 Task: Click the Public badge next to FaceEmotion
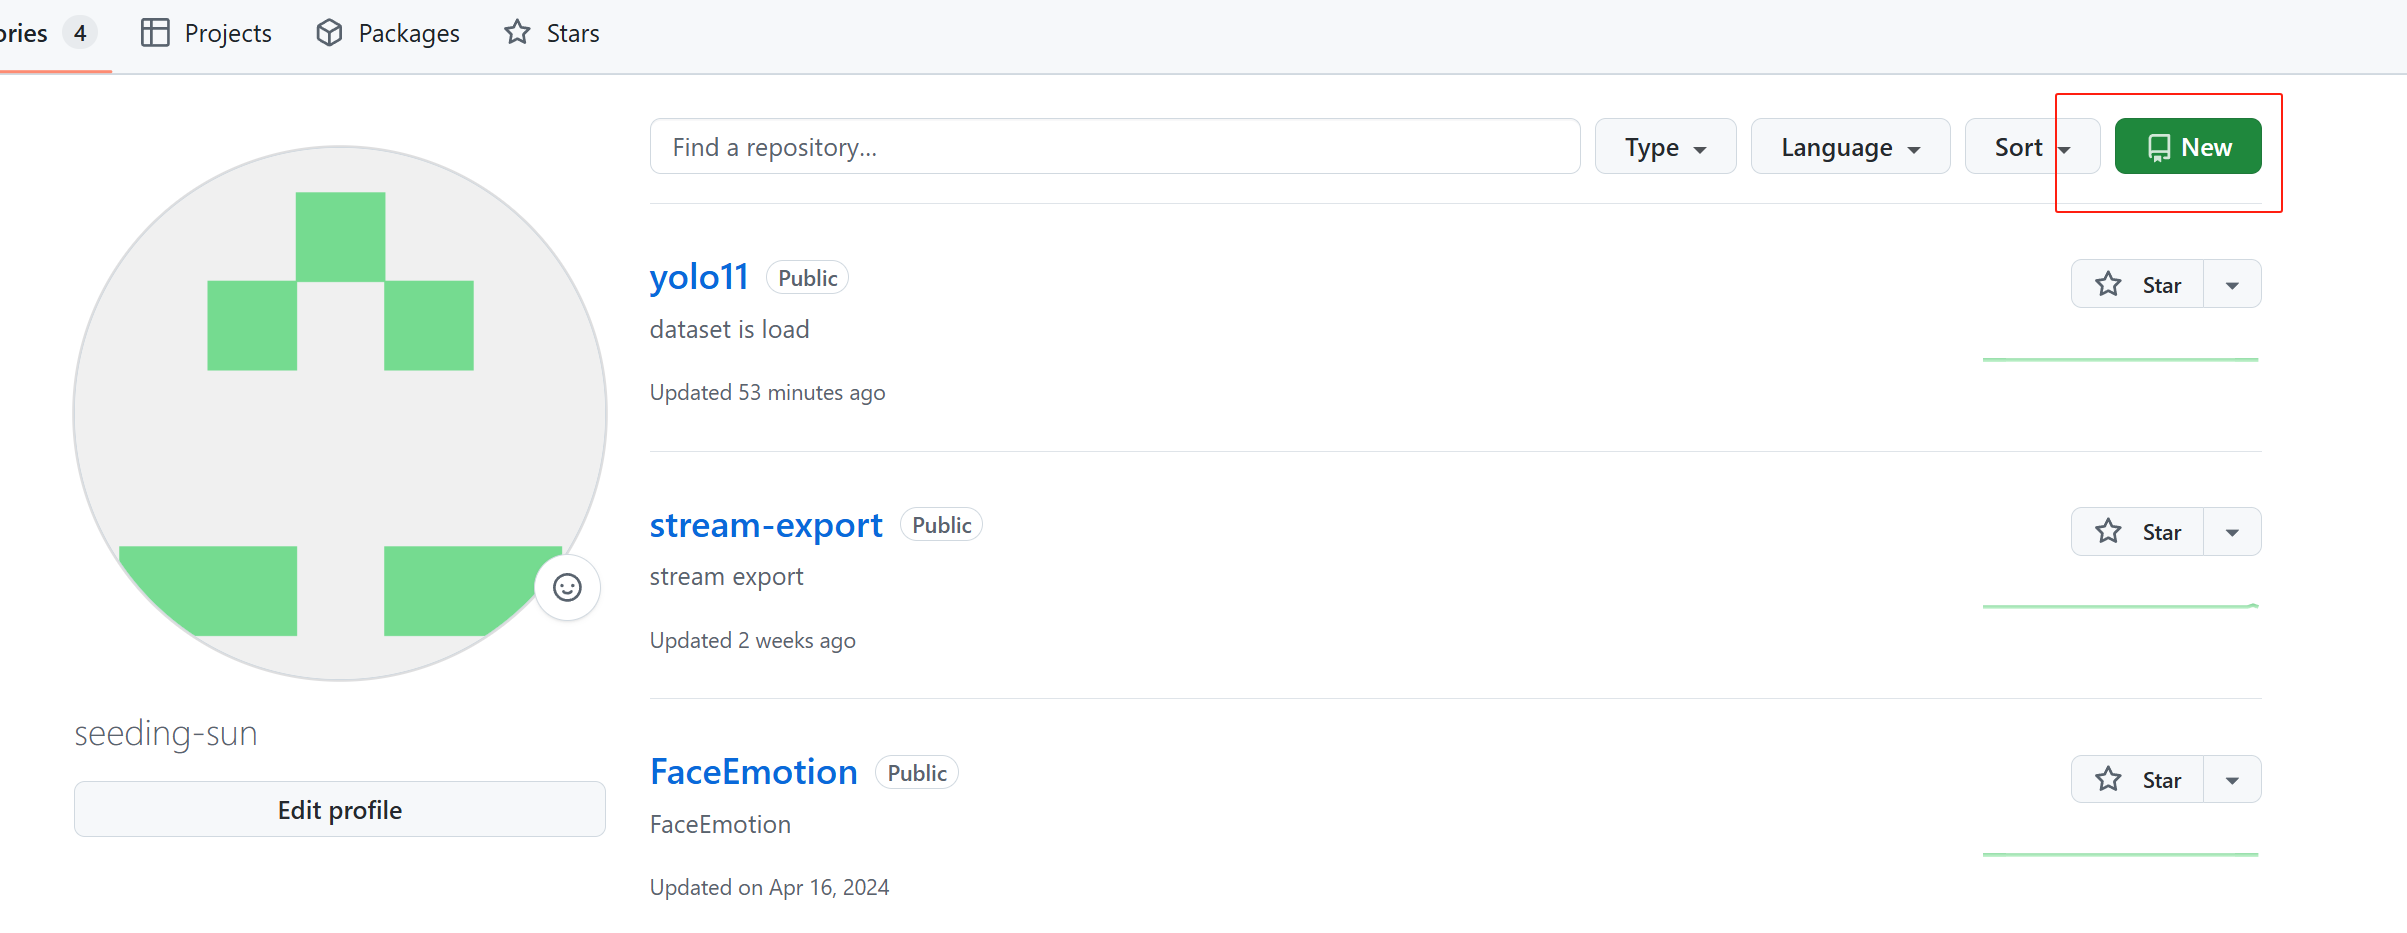917,773
